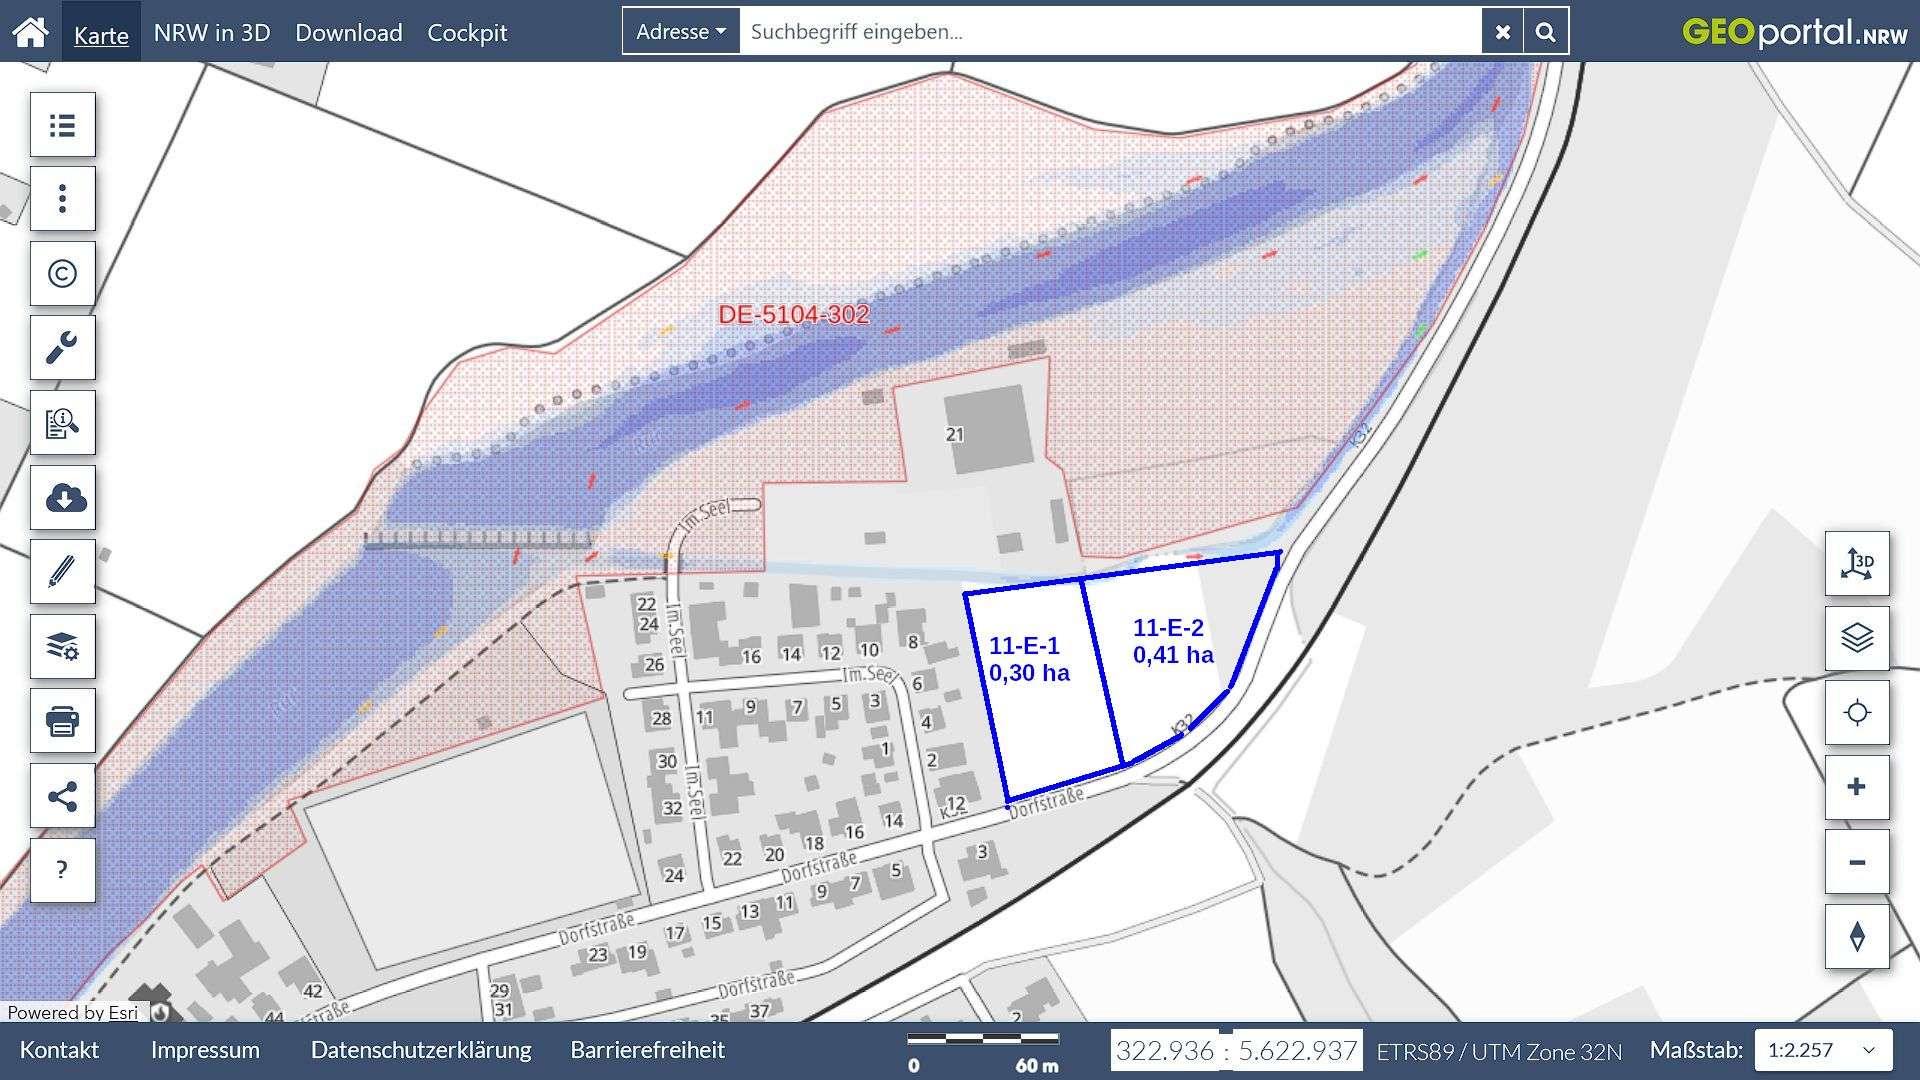The width and height of the screenshot is (1920, 1080).
Task: Select the feature info query tool
Action: 63,423
